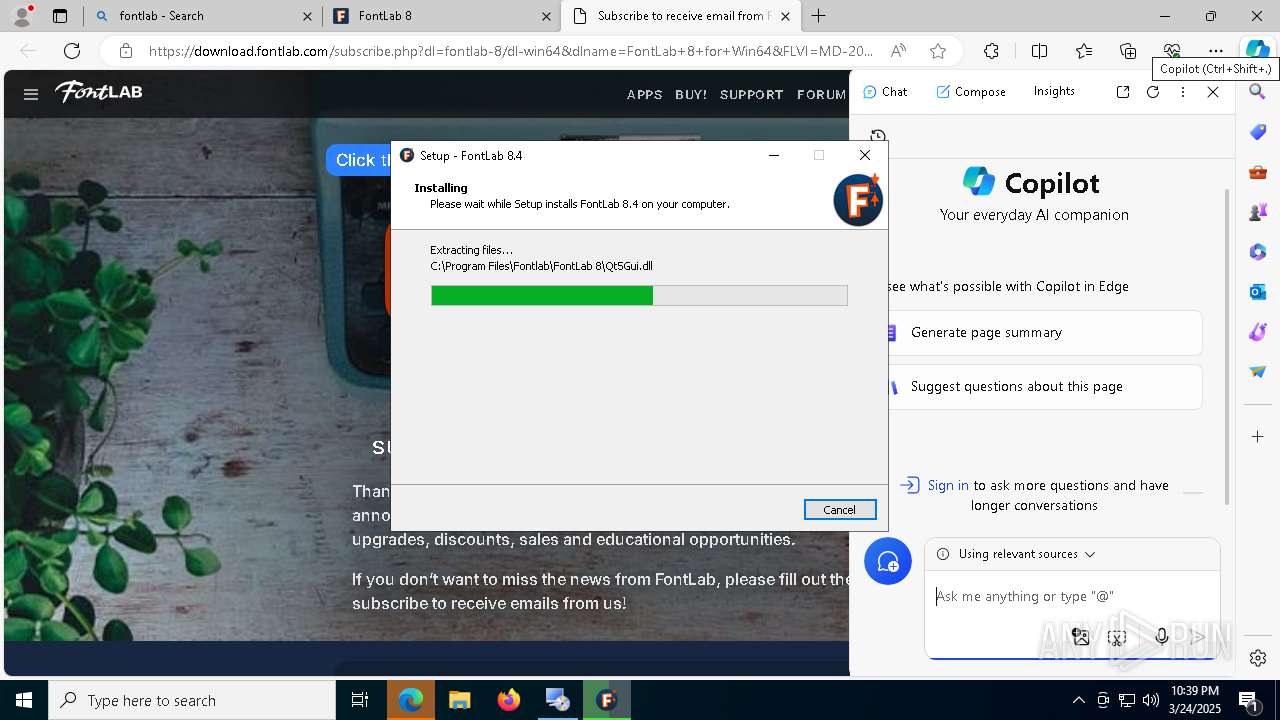Select Suggest questions about this page
Image resolution: width=1280 pixels, height=720 pixels.
point(1040,386)
